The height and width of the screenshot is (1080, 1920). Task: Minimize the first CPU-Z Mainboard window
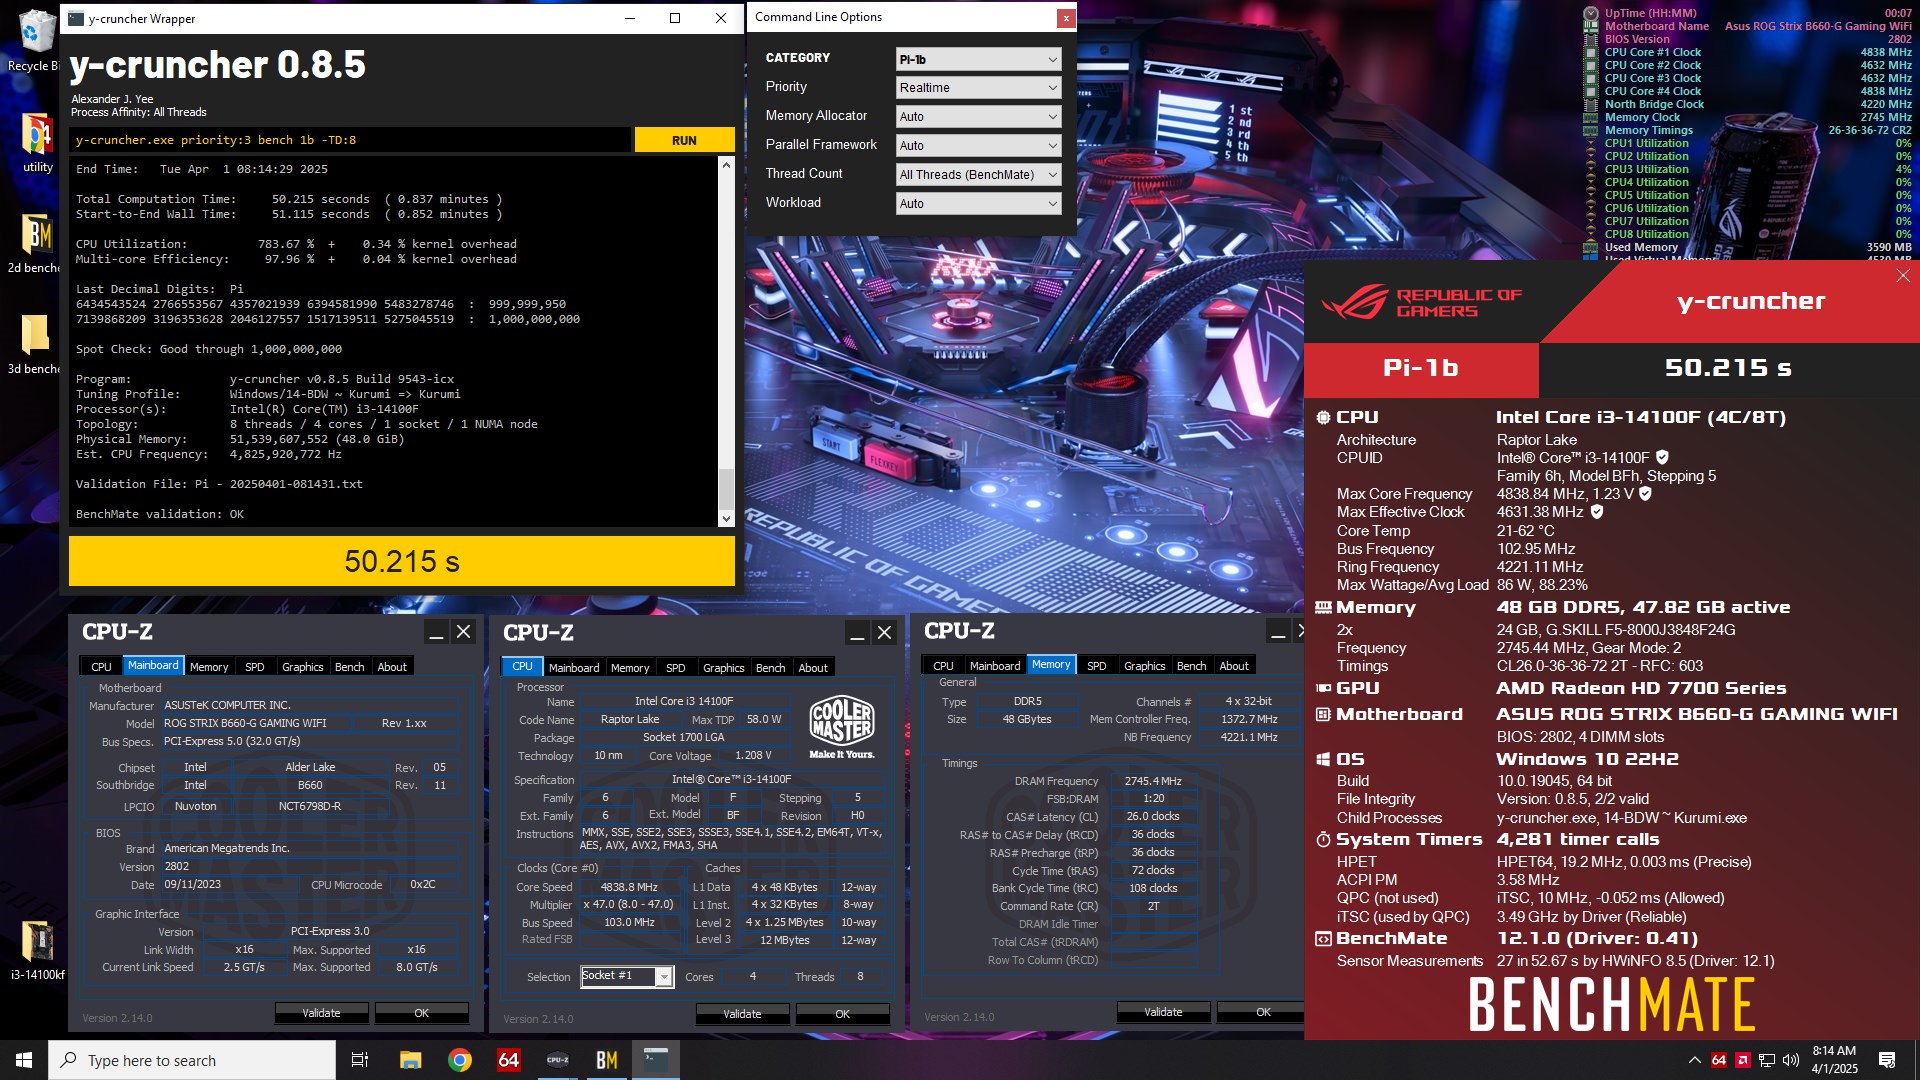pyautogui.click(x=436, y=632)
